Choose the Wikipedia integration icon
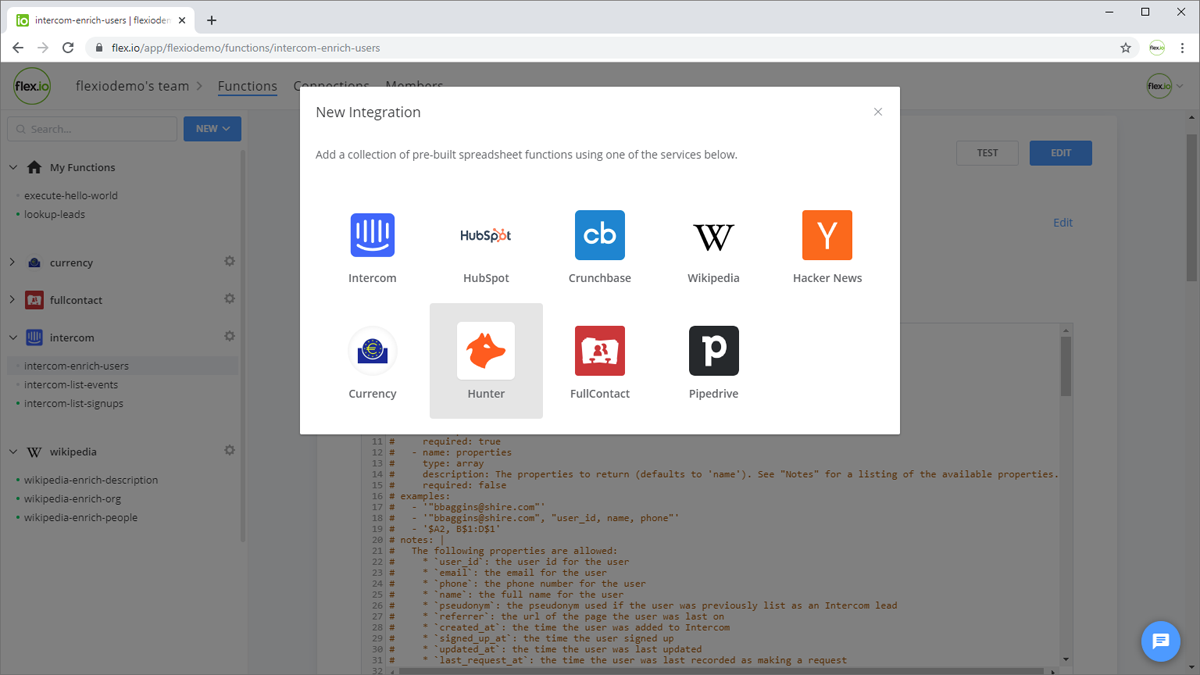Viewport: 1200px width, 675px height. pos(713,236)
